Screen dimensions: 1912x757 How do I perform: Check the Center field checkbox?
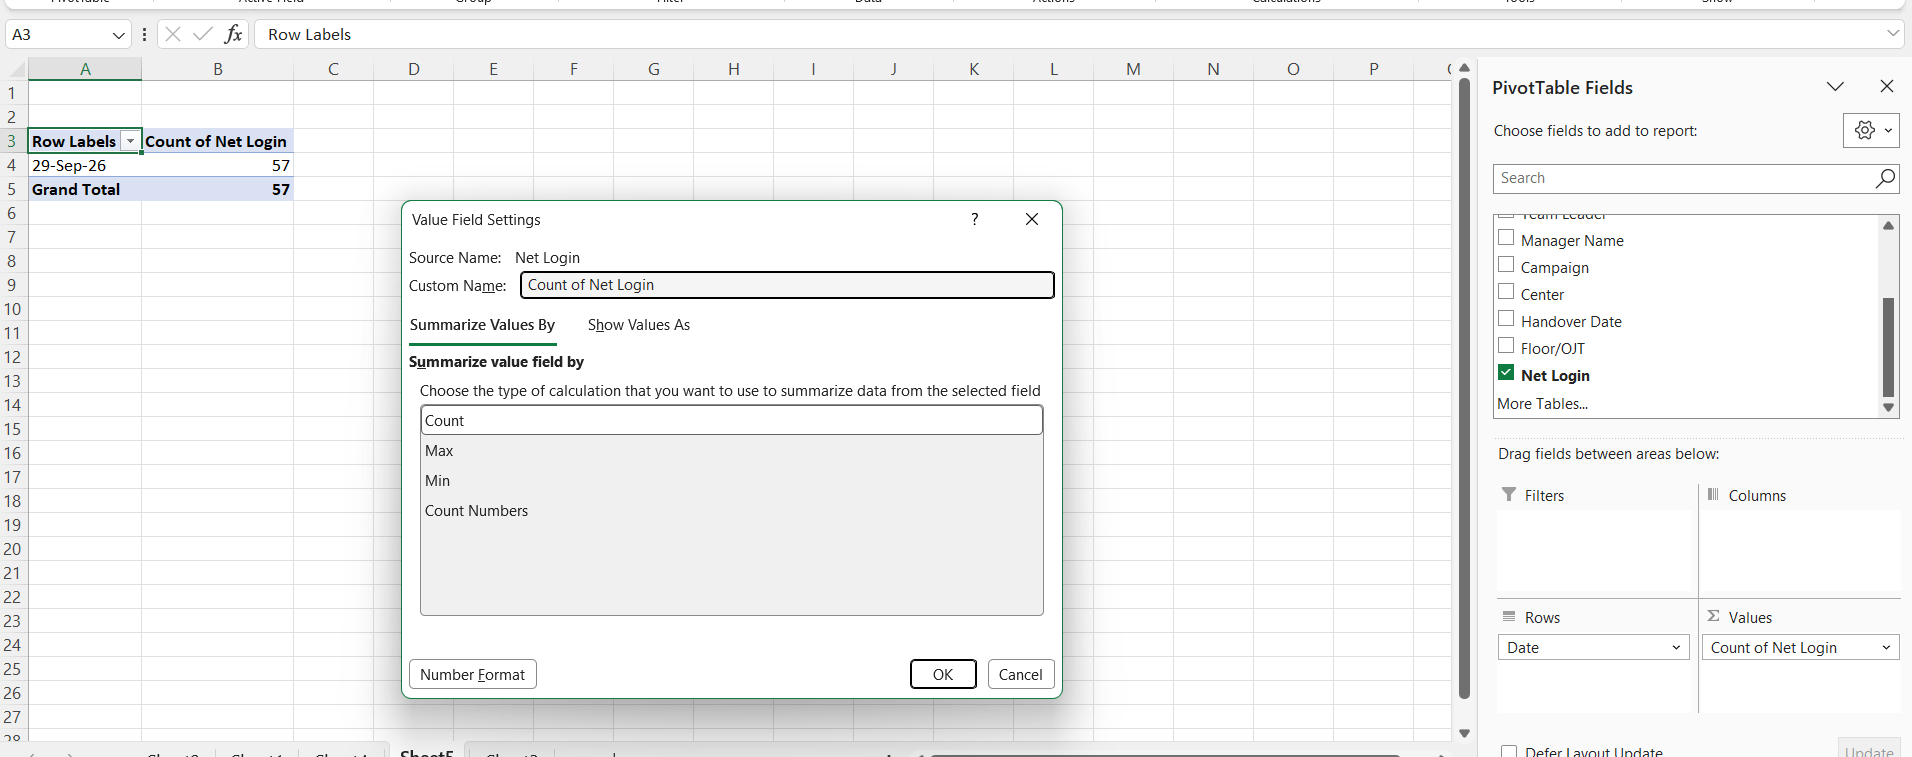pyautogui.click(x=1506, y=292)
